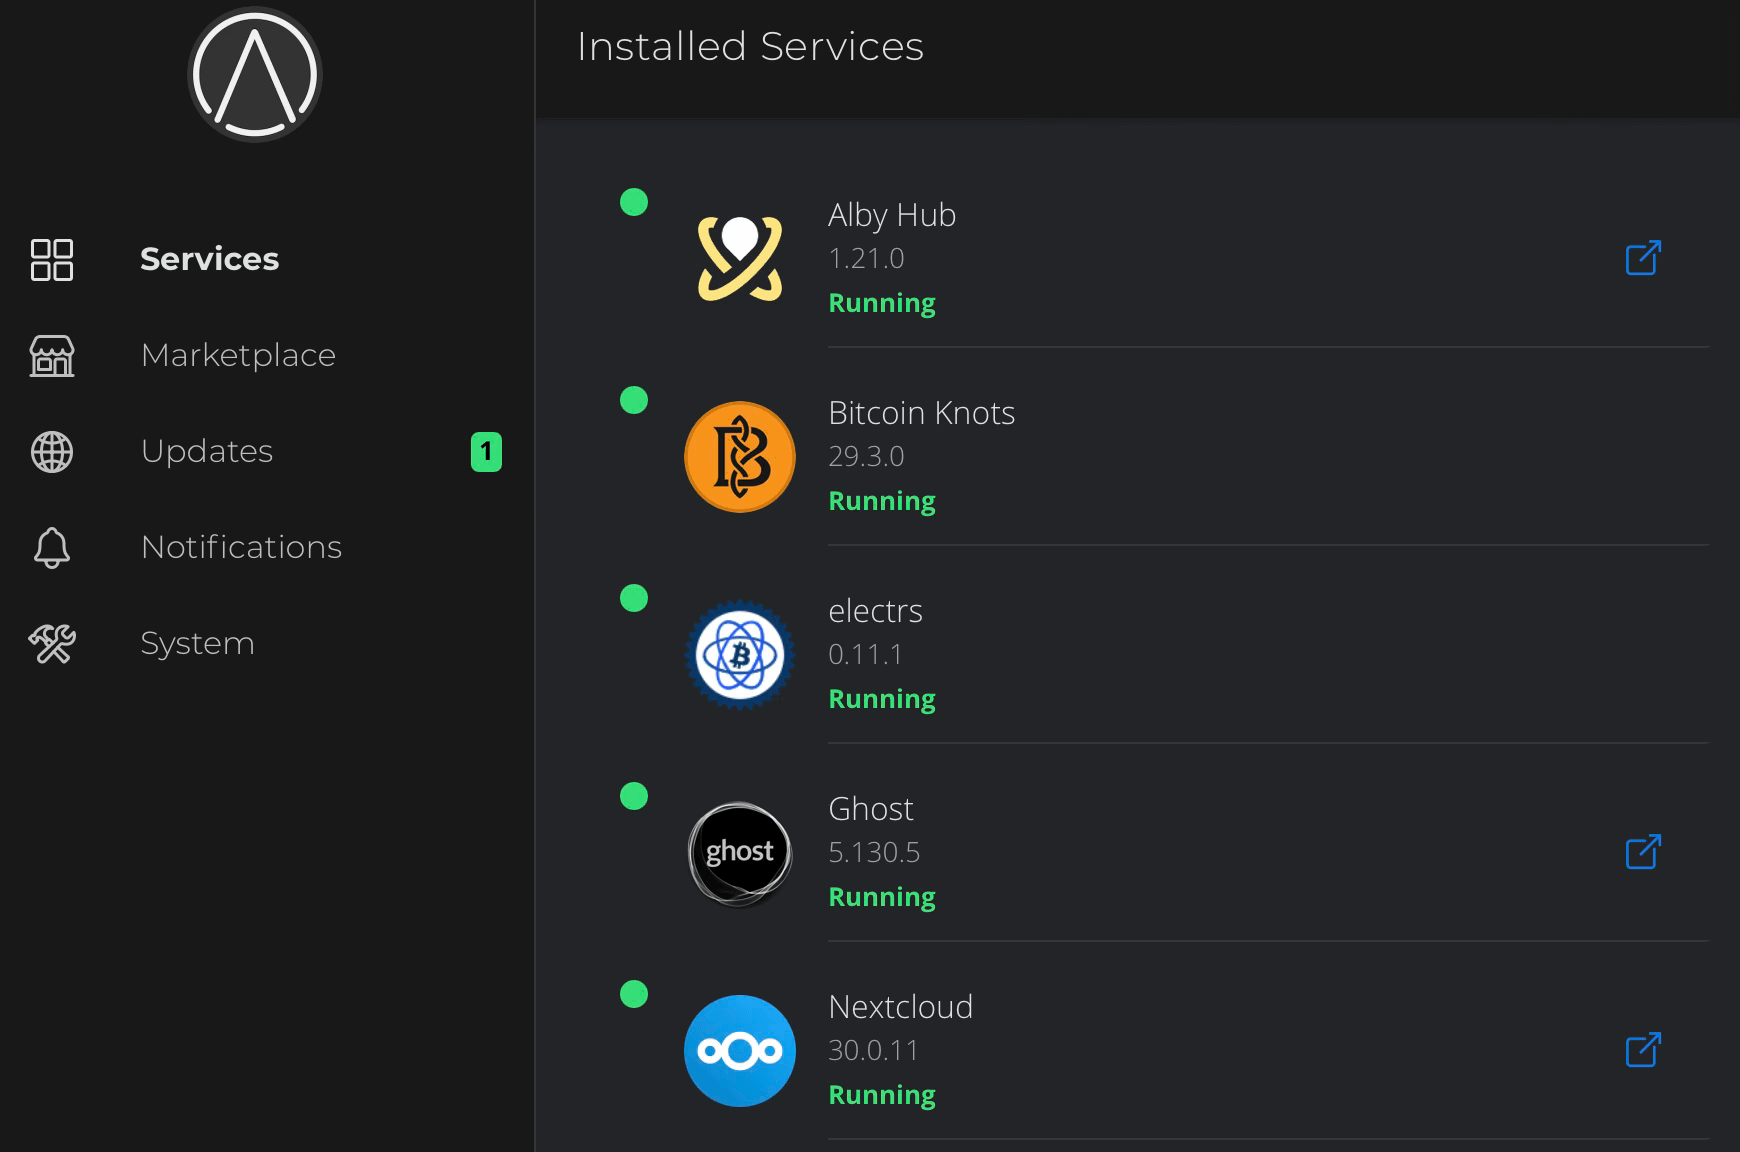1740x1152 pixels.
Task: Open the Bitcoin Knots service name
Action: 921,413
